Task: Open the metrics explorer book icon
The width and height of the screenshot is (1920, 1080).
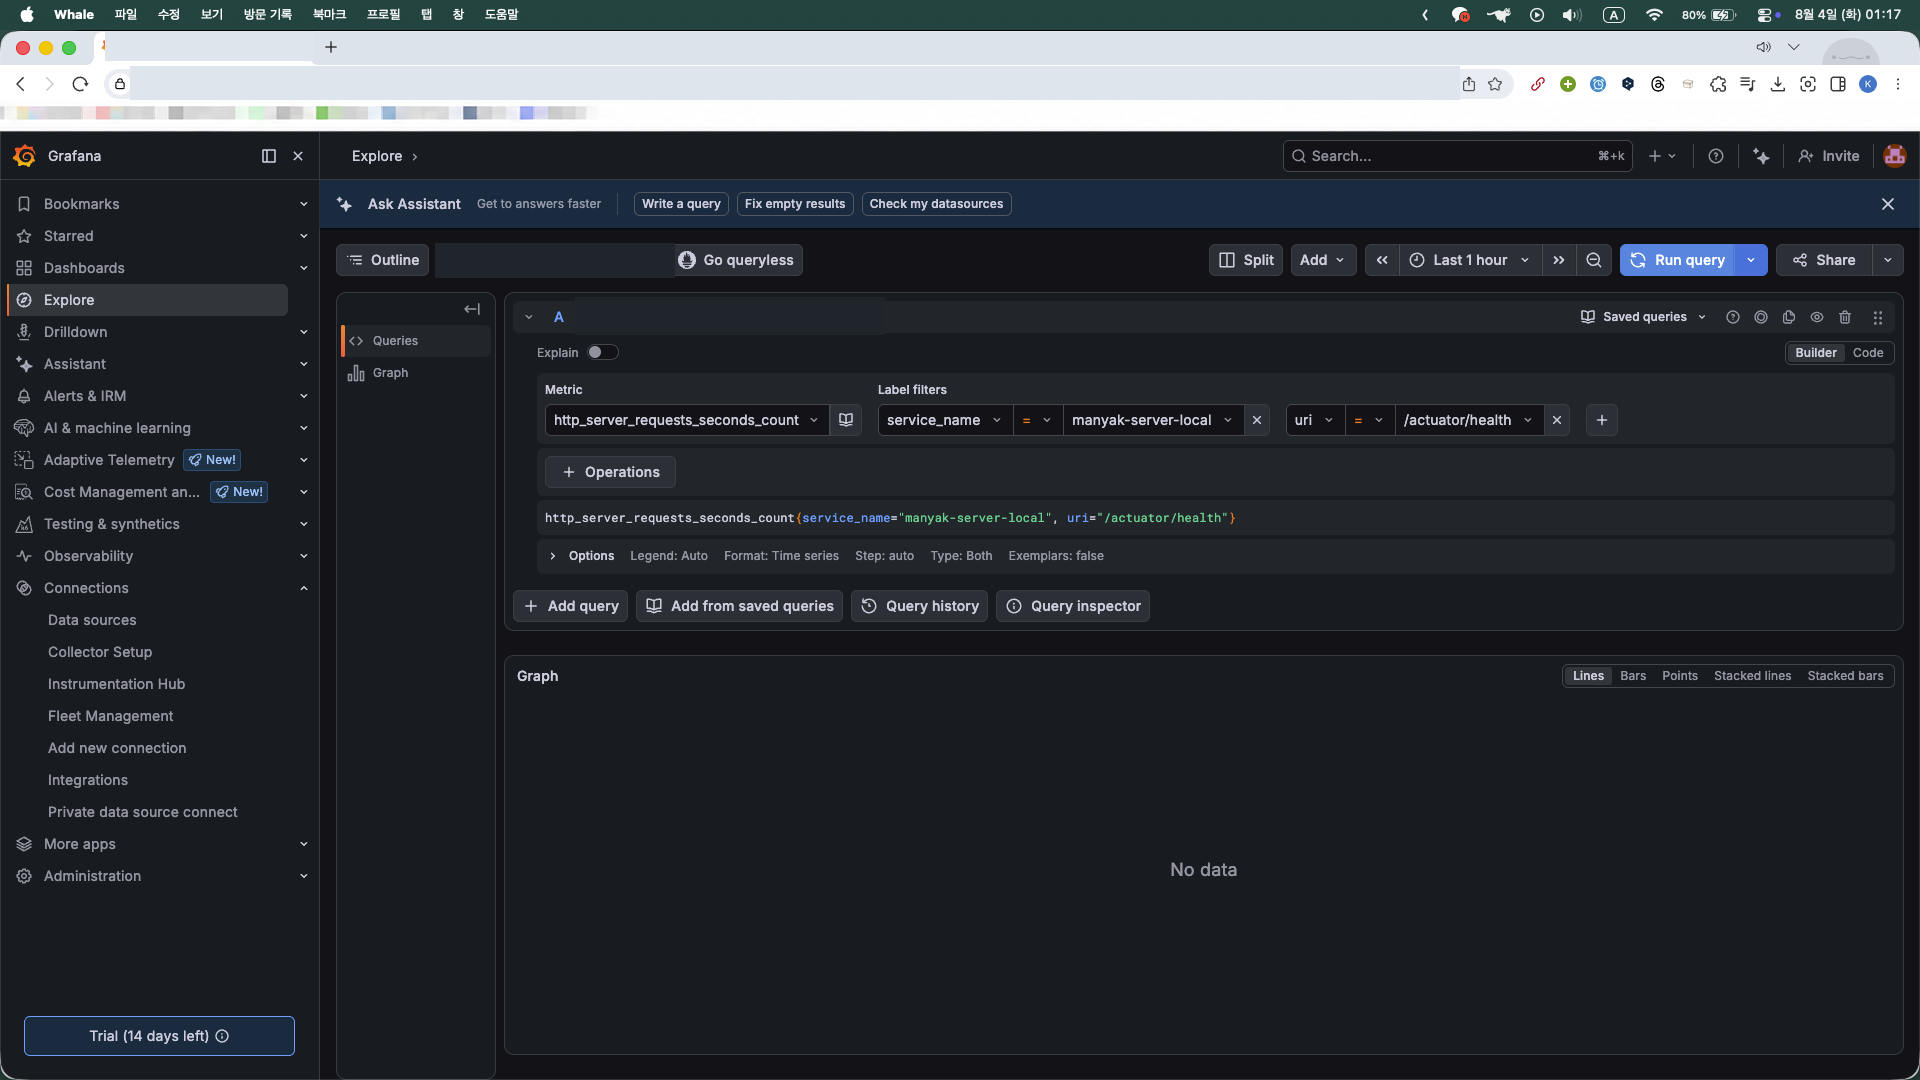Action: pyautogui.click(x=846, y=420)
